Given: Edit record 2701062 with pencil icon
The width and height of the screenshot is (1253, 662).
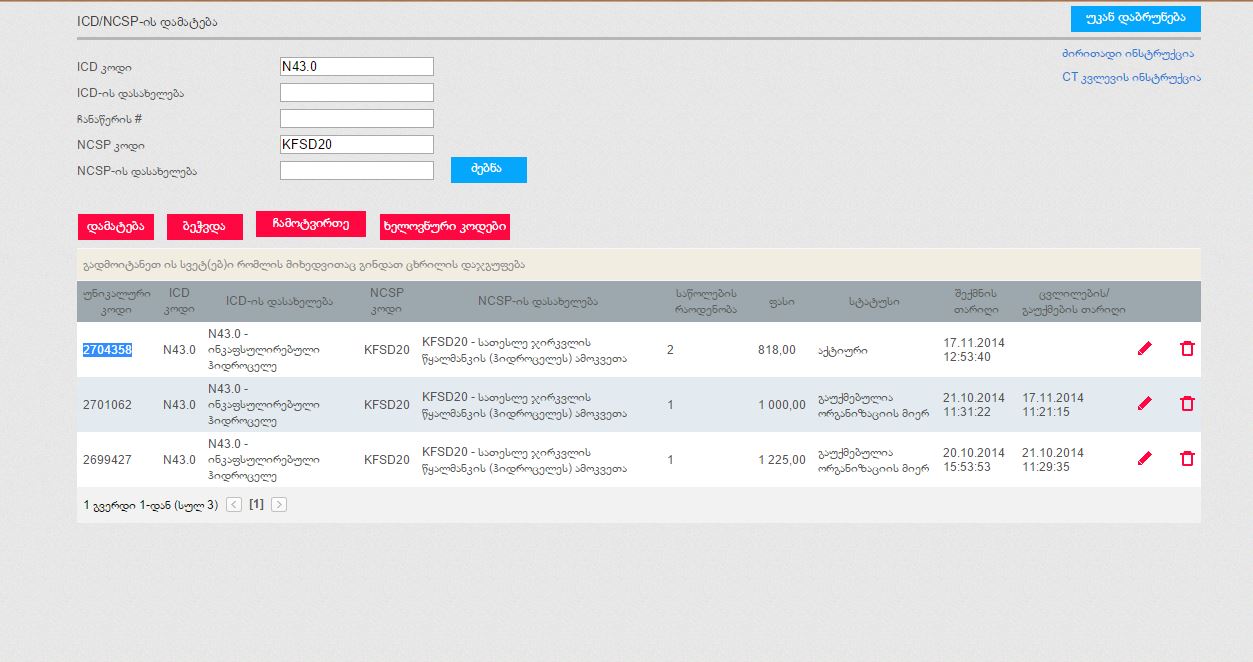Looking at the screenshot, I should click(x=1145, y=404).
